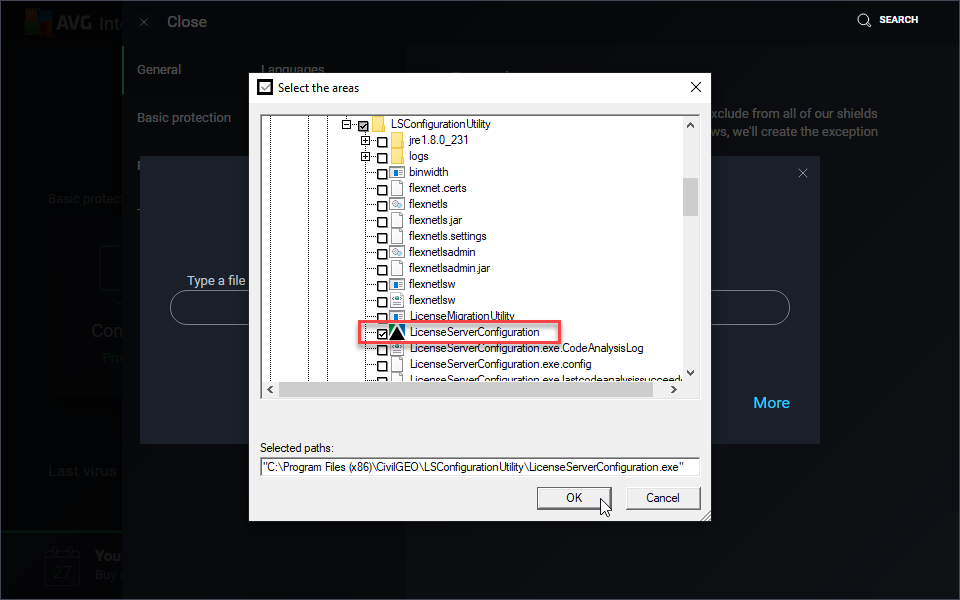Click the Cancel button
Image resolution: width=960 pixels, height=600 pixels.
(x=663, y=498)
